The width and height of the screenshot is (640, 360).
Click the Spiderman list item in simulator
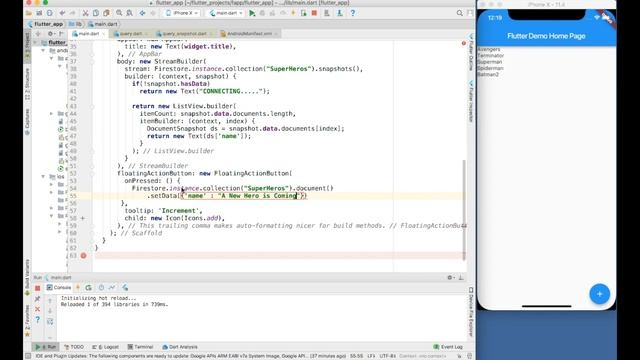coord(491,68)
